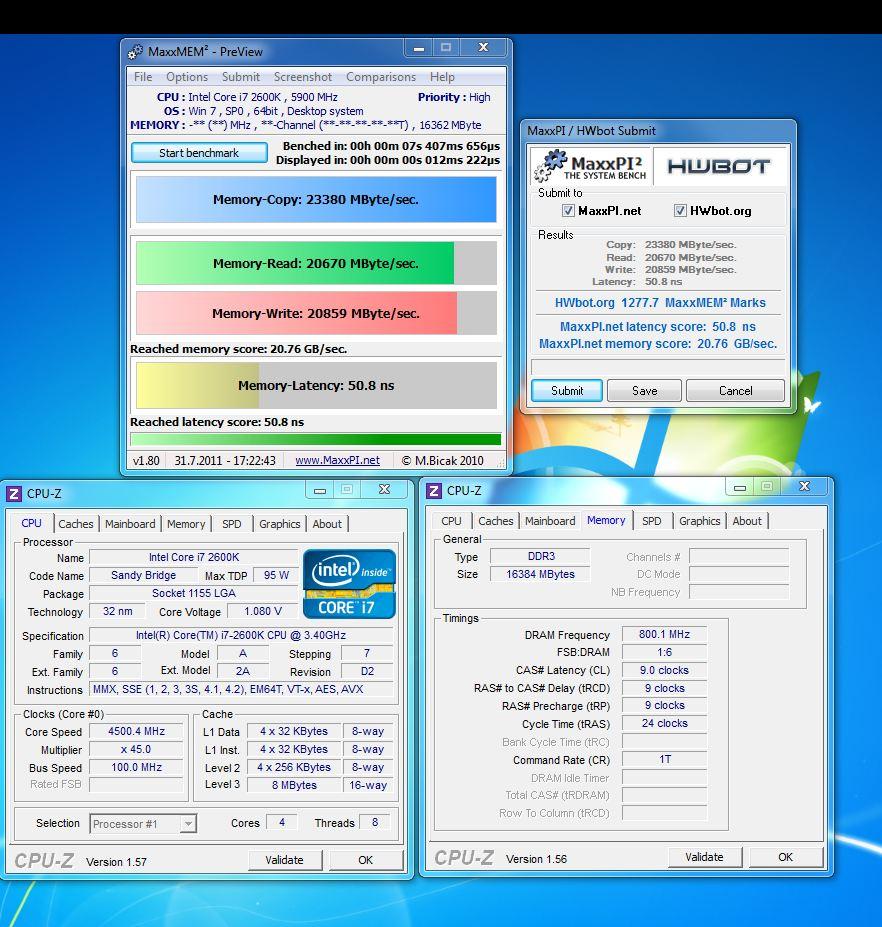Click the MaxxMEM gear icon in title bar
This screenshot has height=927, width=882.
pyautogui.click(x=135, y=52)
